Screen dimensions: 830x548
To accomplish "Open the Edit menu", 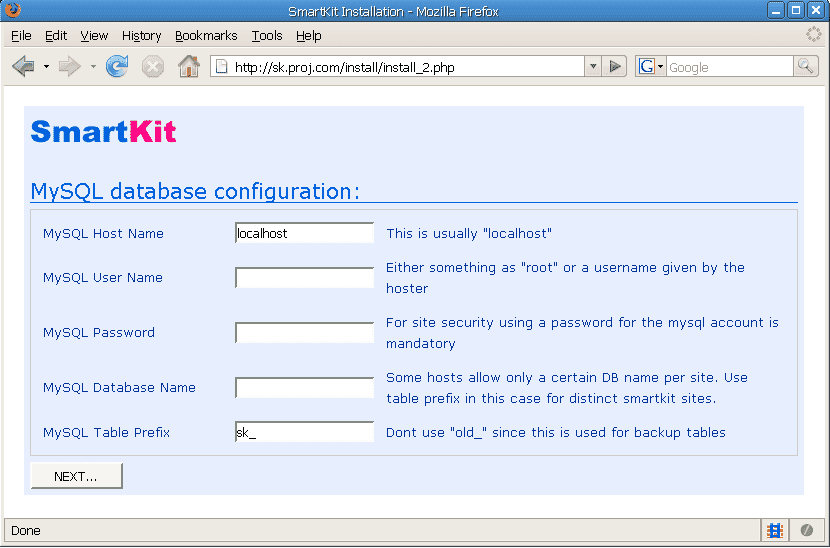I will coord(56,35).
